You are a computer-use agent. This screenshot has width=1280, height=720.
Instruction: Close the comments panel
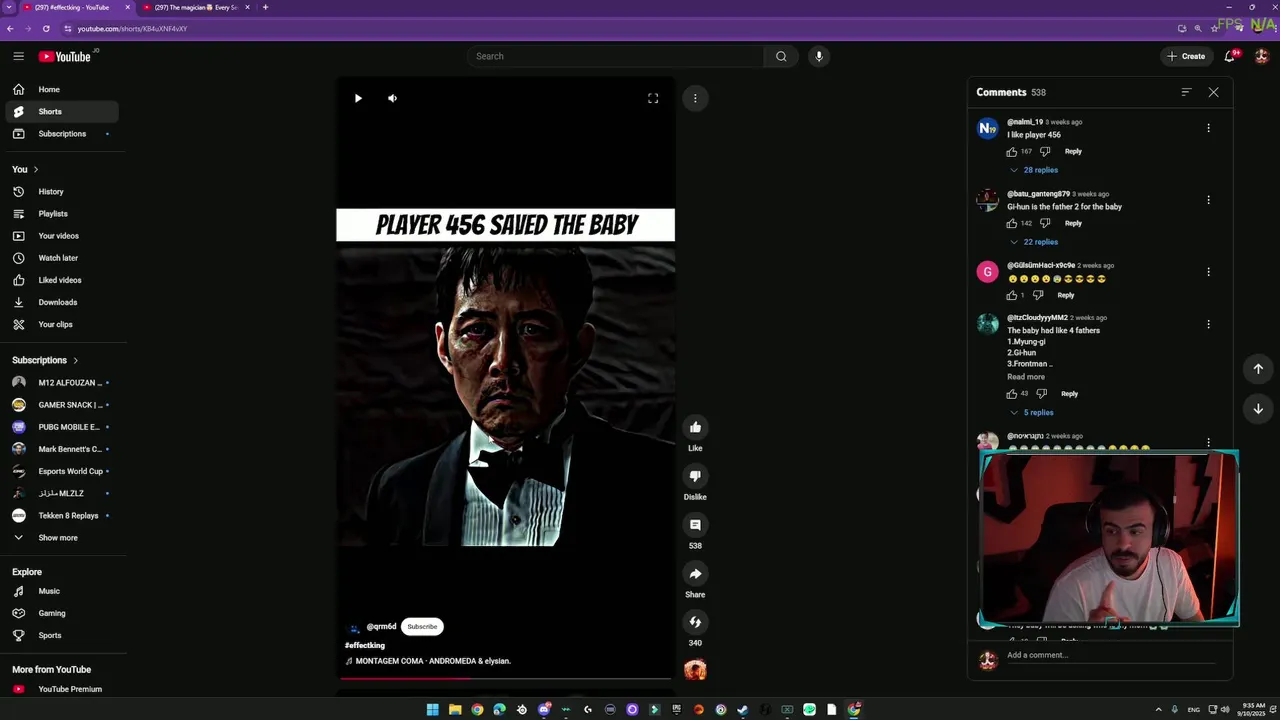pos(1213,92)
